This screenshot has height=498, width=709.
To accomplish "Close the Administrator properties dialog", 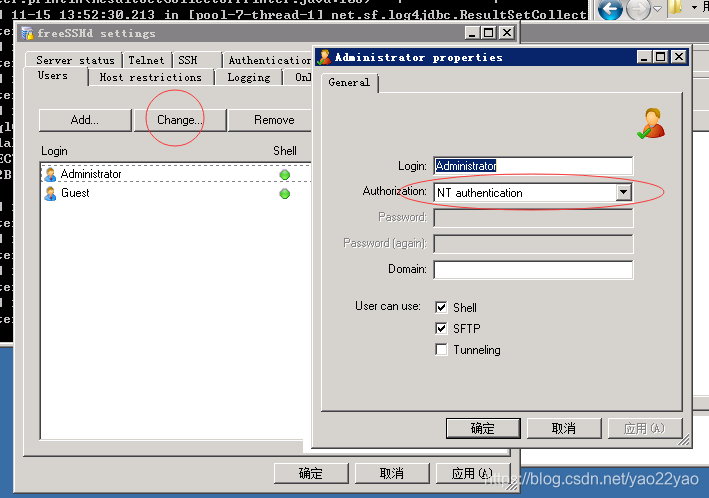I will tap(679, 57).
